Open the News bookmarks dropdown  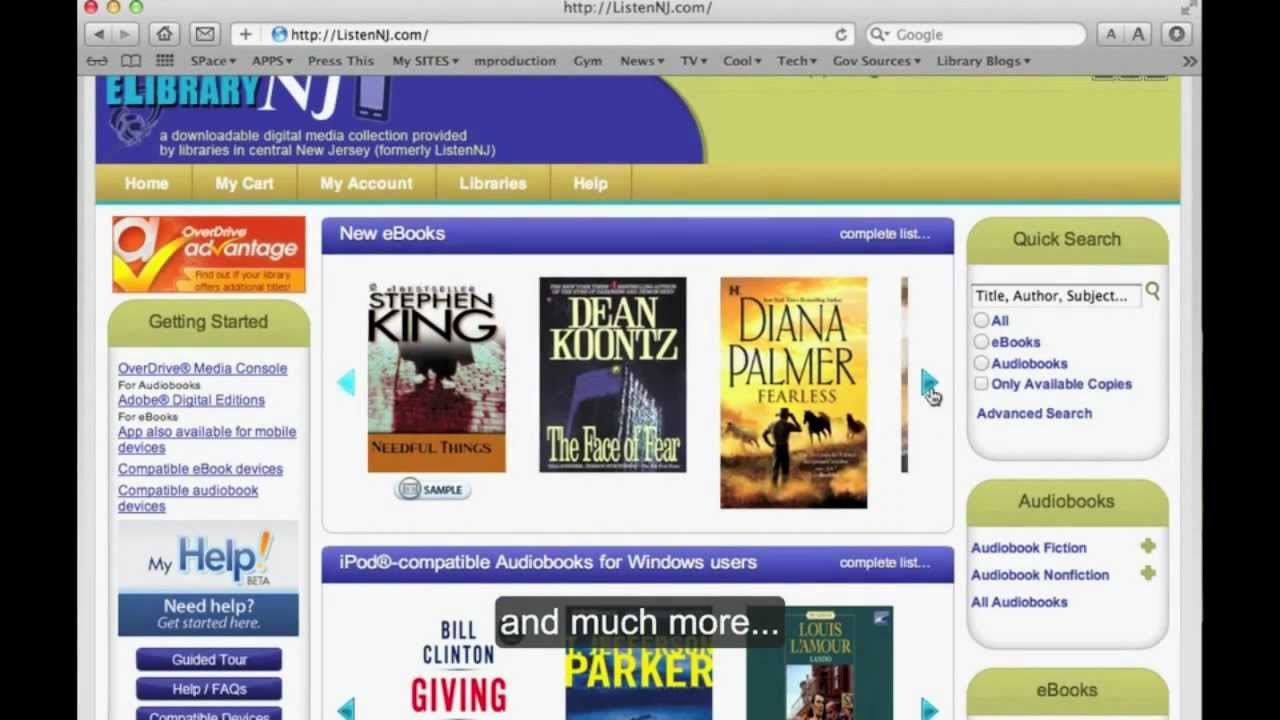click(x=642, y=61)
